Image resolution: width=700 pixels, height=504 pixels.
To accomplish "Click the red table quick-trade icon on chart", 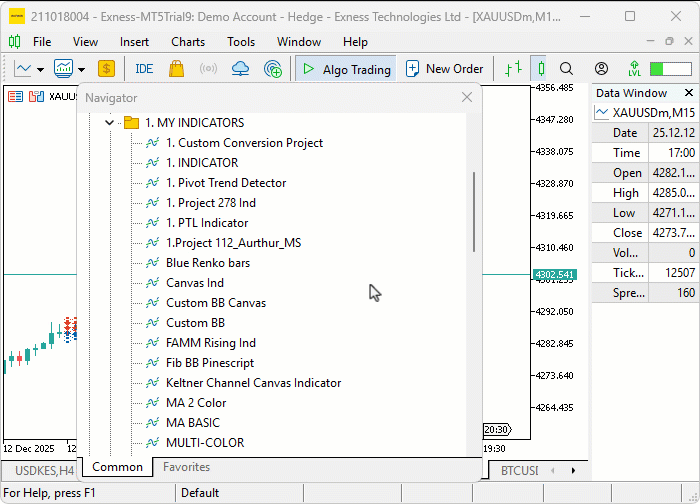I will pyautogui.click(x=16, y=96).
